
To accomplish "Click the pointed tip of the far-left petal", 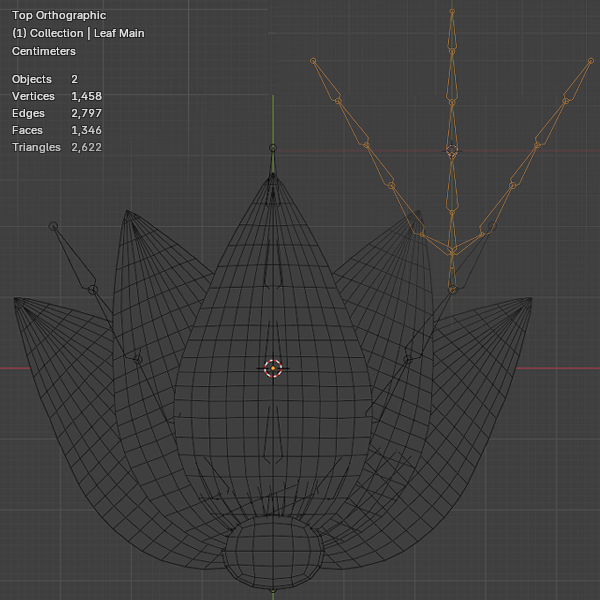I will pyautogui.click(x=18, y=300).
